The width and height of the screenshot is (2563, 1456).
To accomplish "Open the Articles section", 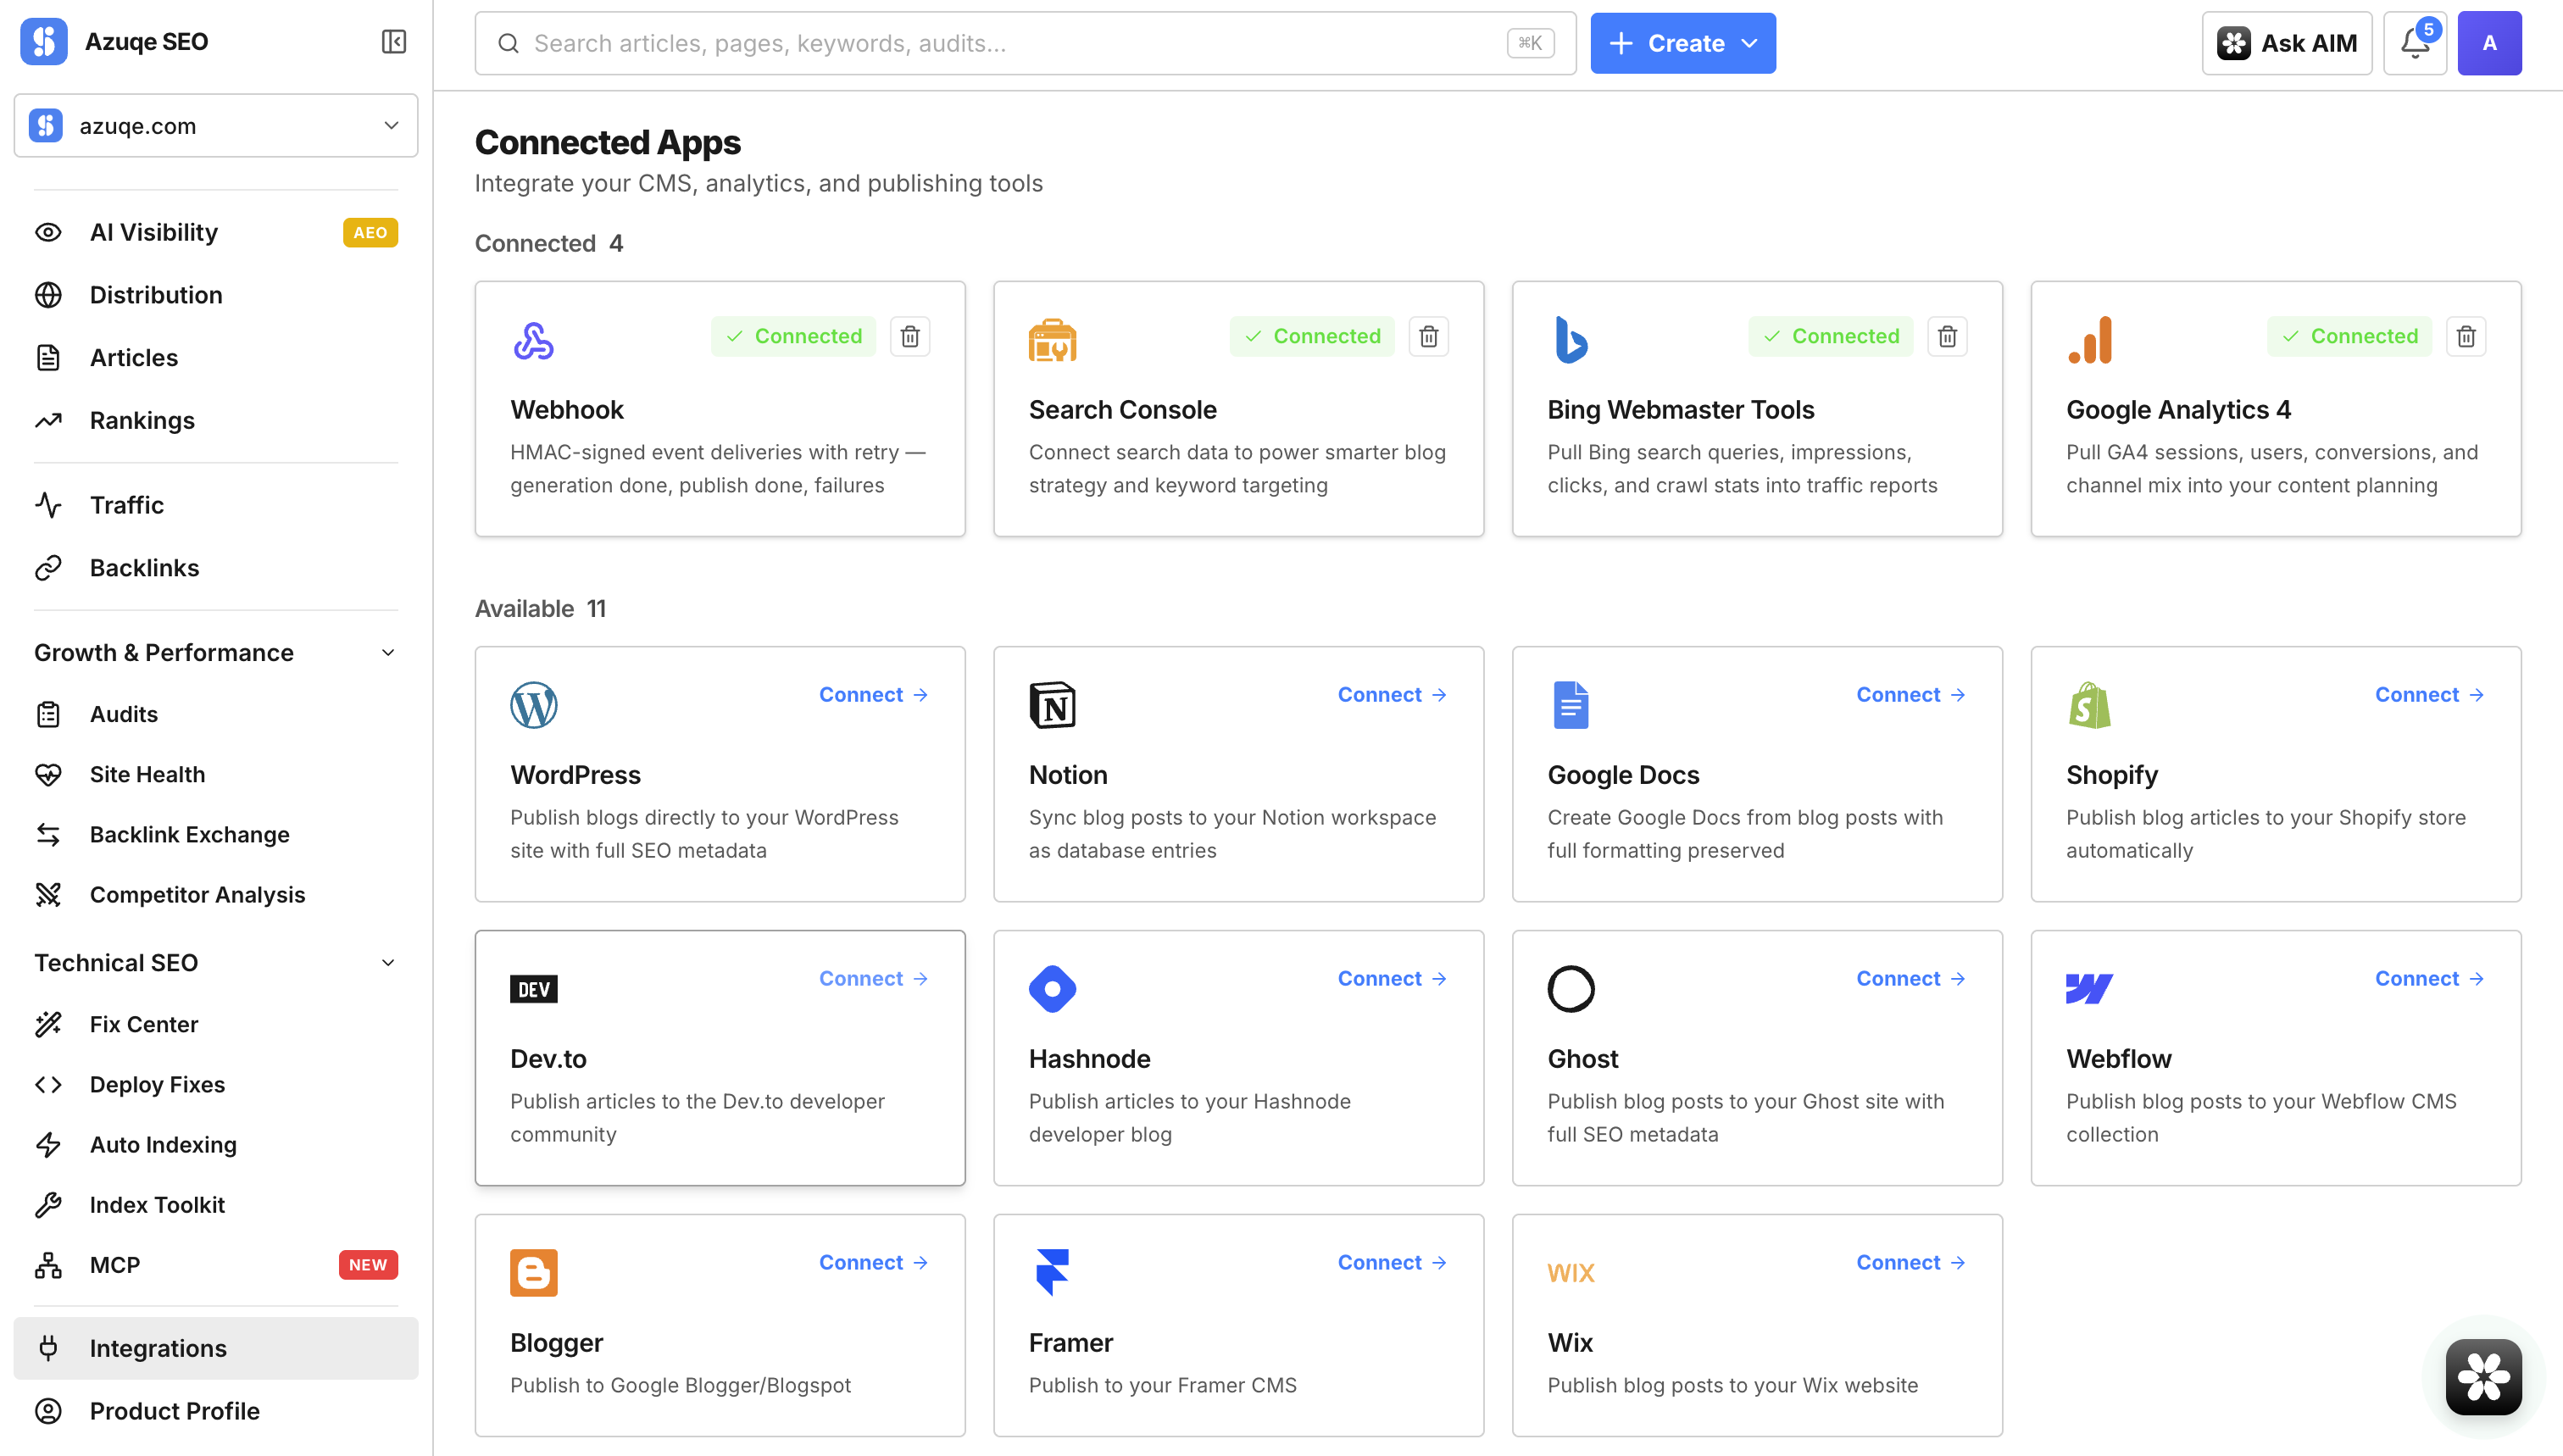I will coord(216,358).
